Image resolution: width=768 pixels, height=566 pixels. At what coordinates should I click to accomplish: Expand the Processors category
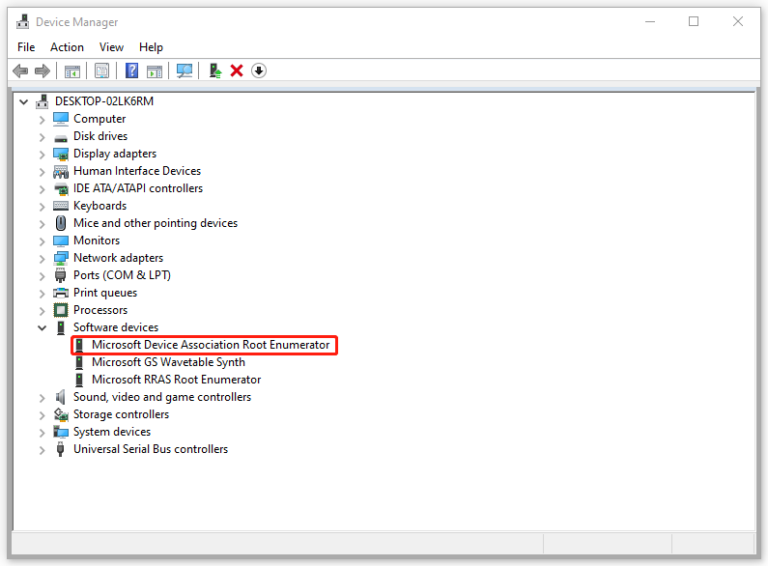click(x=42, y=311)
